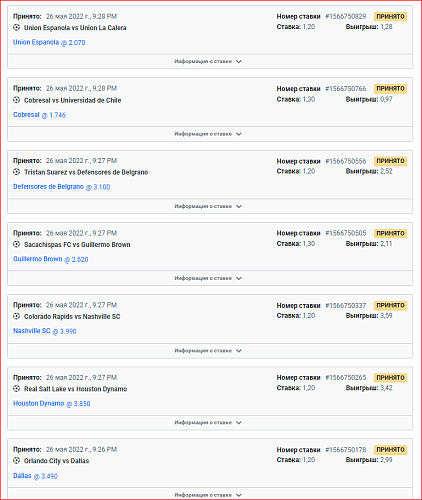This screenshot has width=422, height=500.
Task: Click soccer ball icon beside Cobresal match
Action: [16, 100]
